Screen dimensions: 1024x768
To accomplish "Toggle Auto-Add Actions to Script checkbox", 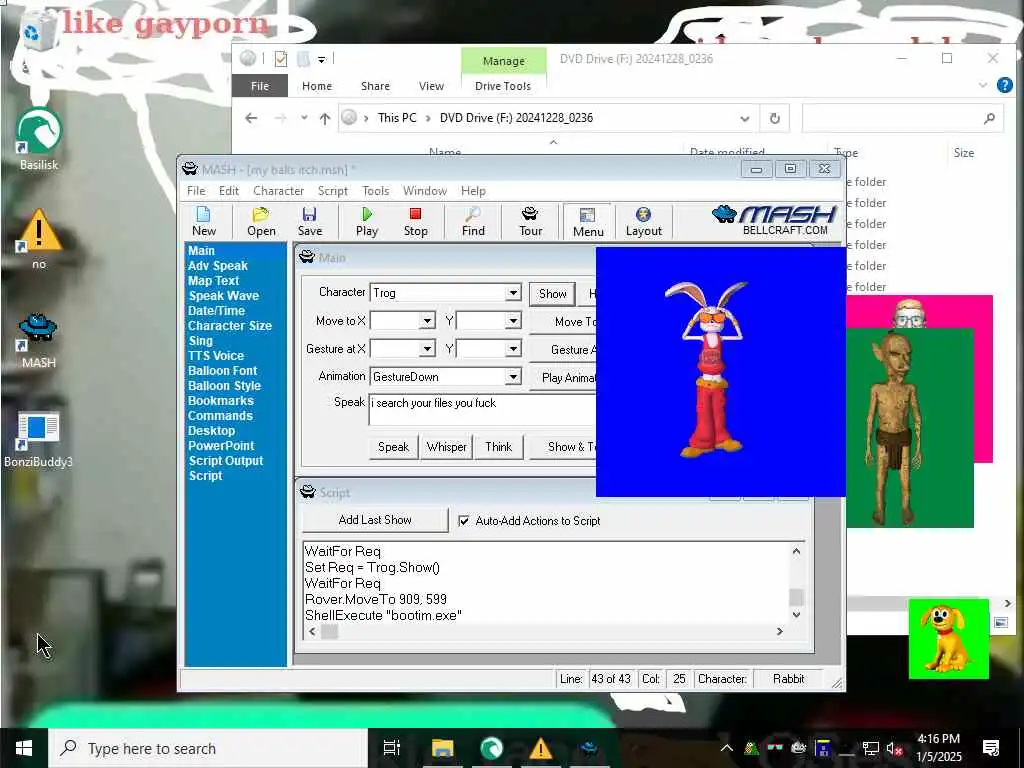I will 464,520.
